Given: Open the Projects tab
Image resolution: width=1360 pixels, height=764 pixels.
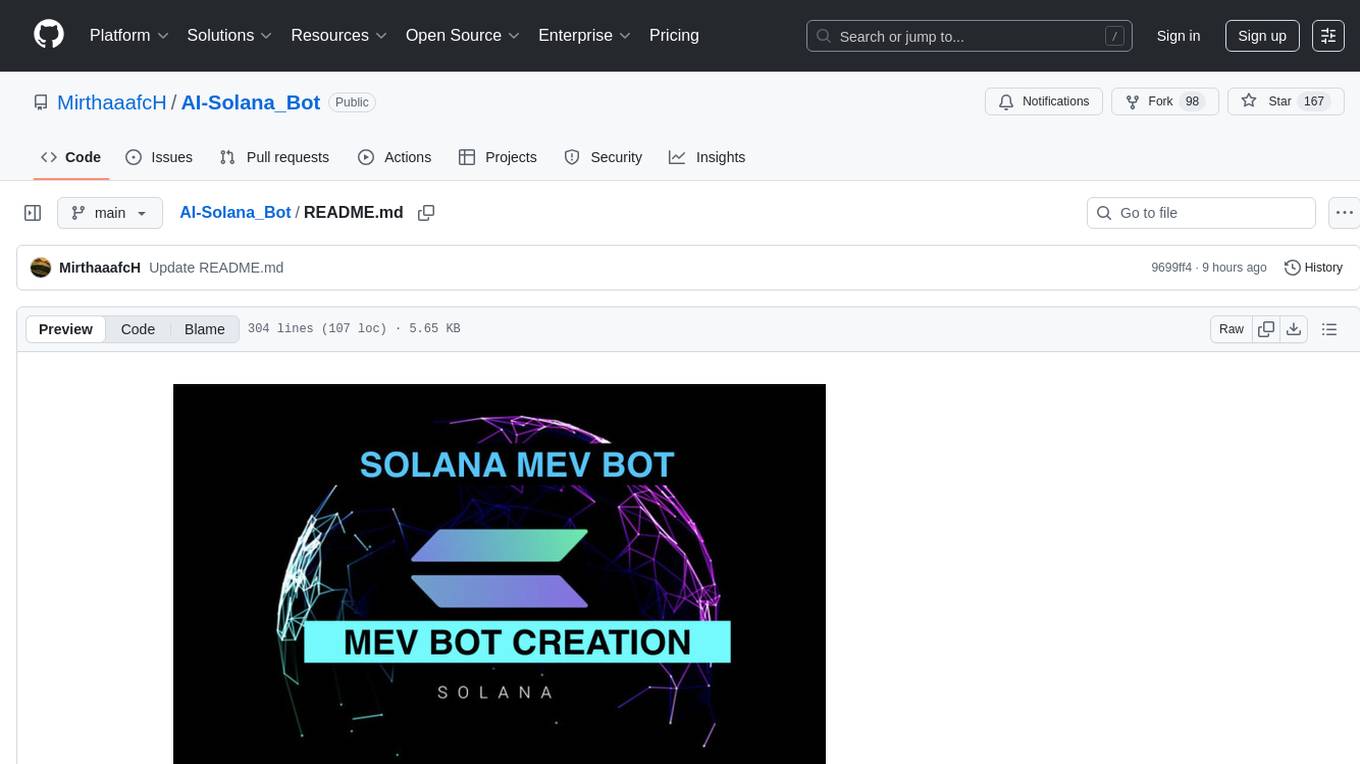Looking at the screenshot, I should point(498,157).
